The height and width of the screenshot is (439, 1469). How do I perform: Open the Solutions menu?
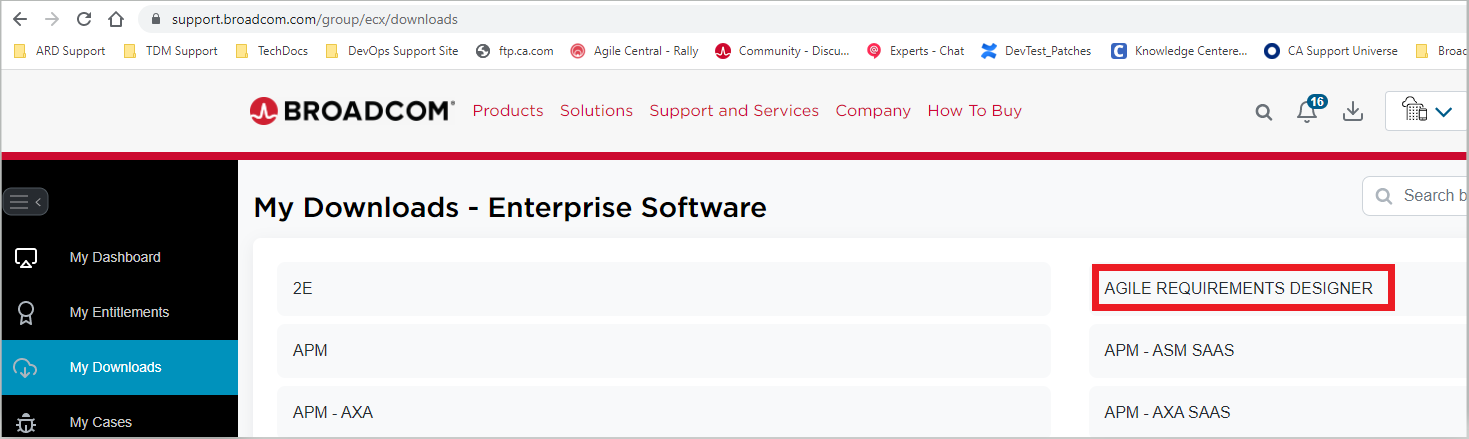tap(596, 111)
